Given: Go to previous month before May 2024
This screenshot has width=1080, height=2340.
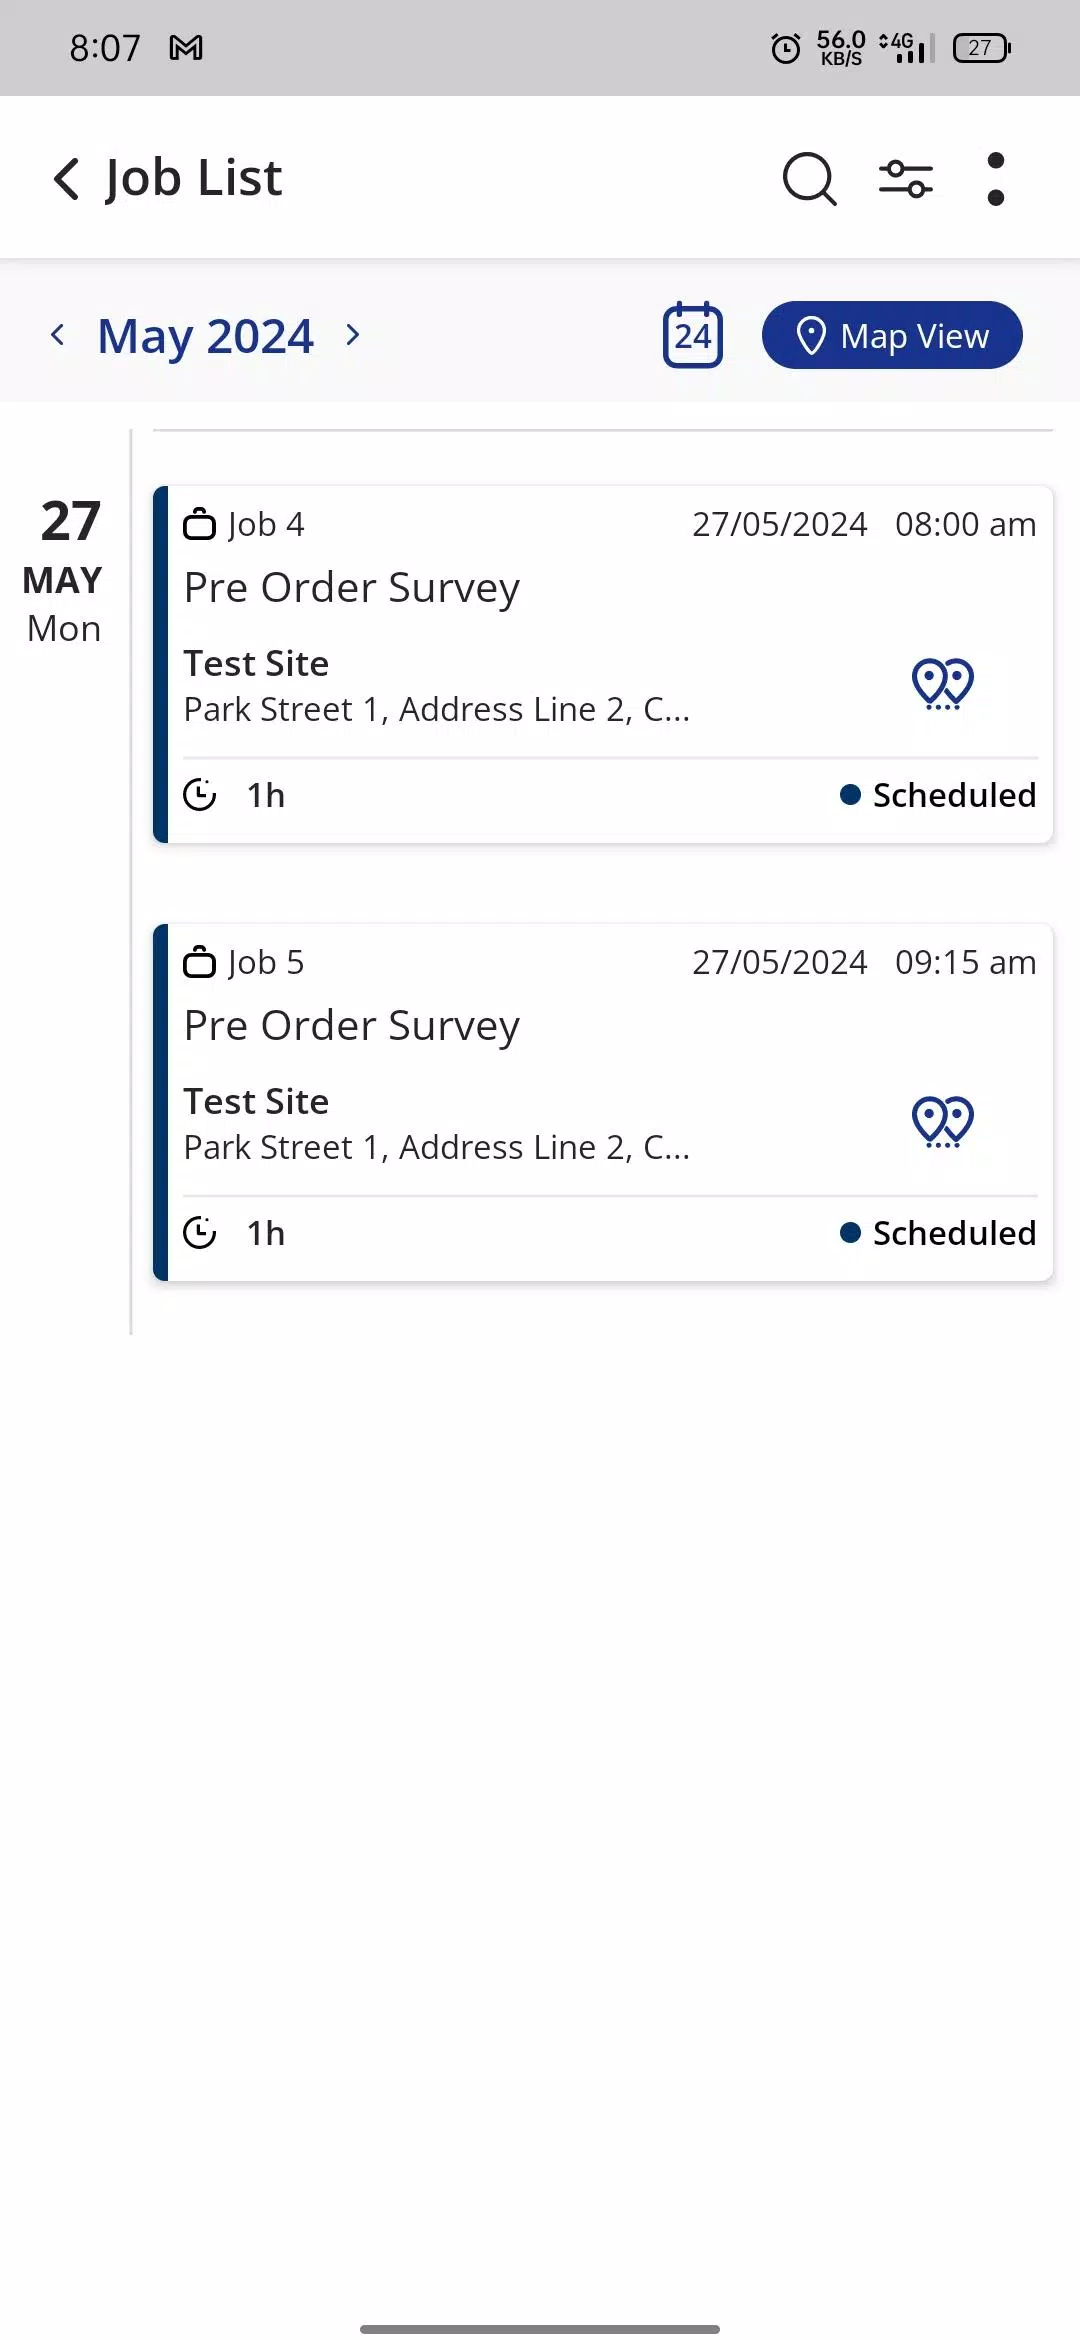Looking at the screenshot, I should pyautogui.click(x=58, y=335).
